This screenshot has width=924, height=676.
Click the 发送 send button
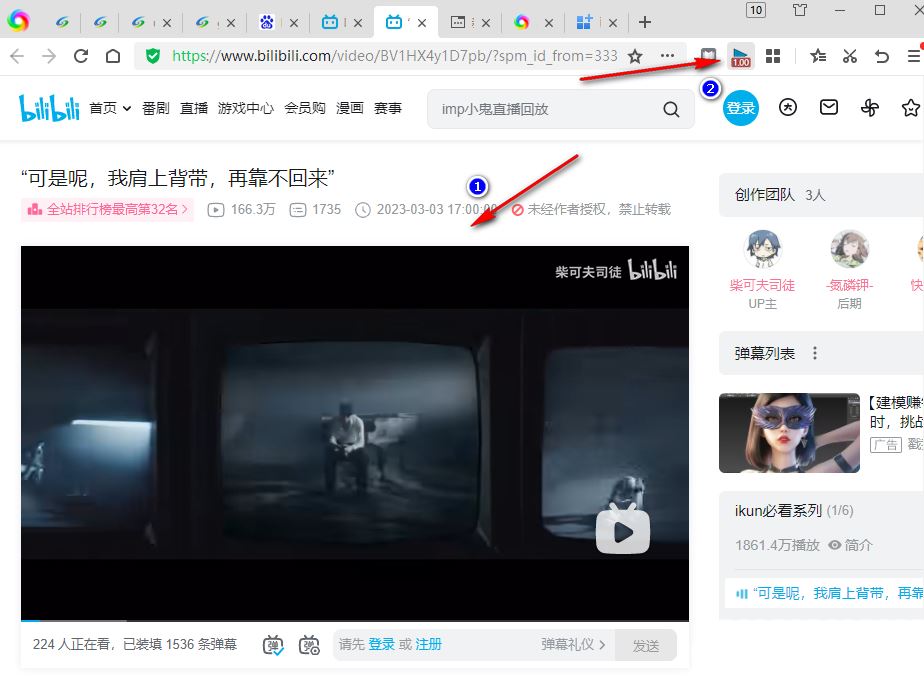pyautogui.click(x=645, y=645)
